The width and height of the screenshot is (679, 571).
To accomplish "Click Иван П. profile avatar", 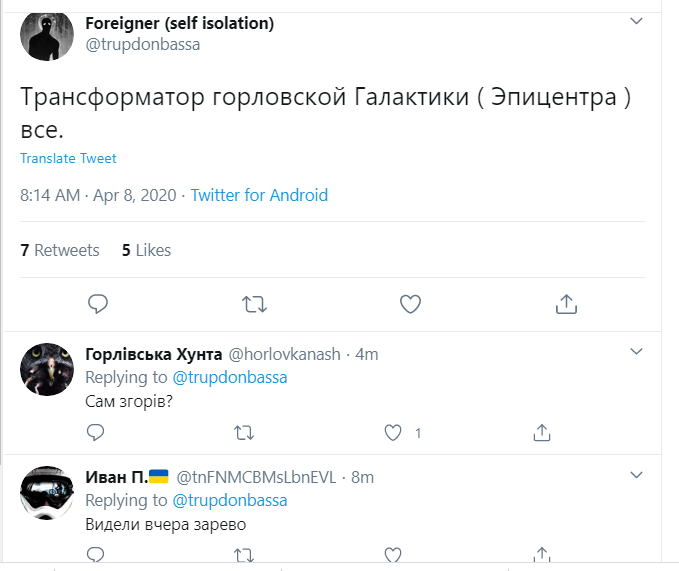I will point(46,493).
